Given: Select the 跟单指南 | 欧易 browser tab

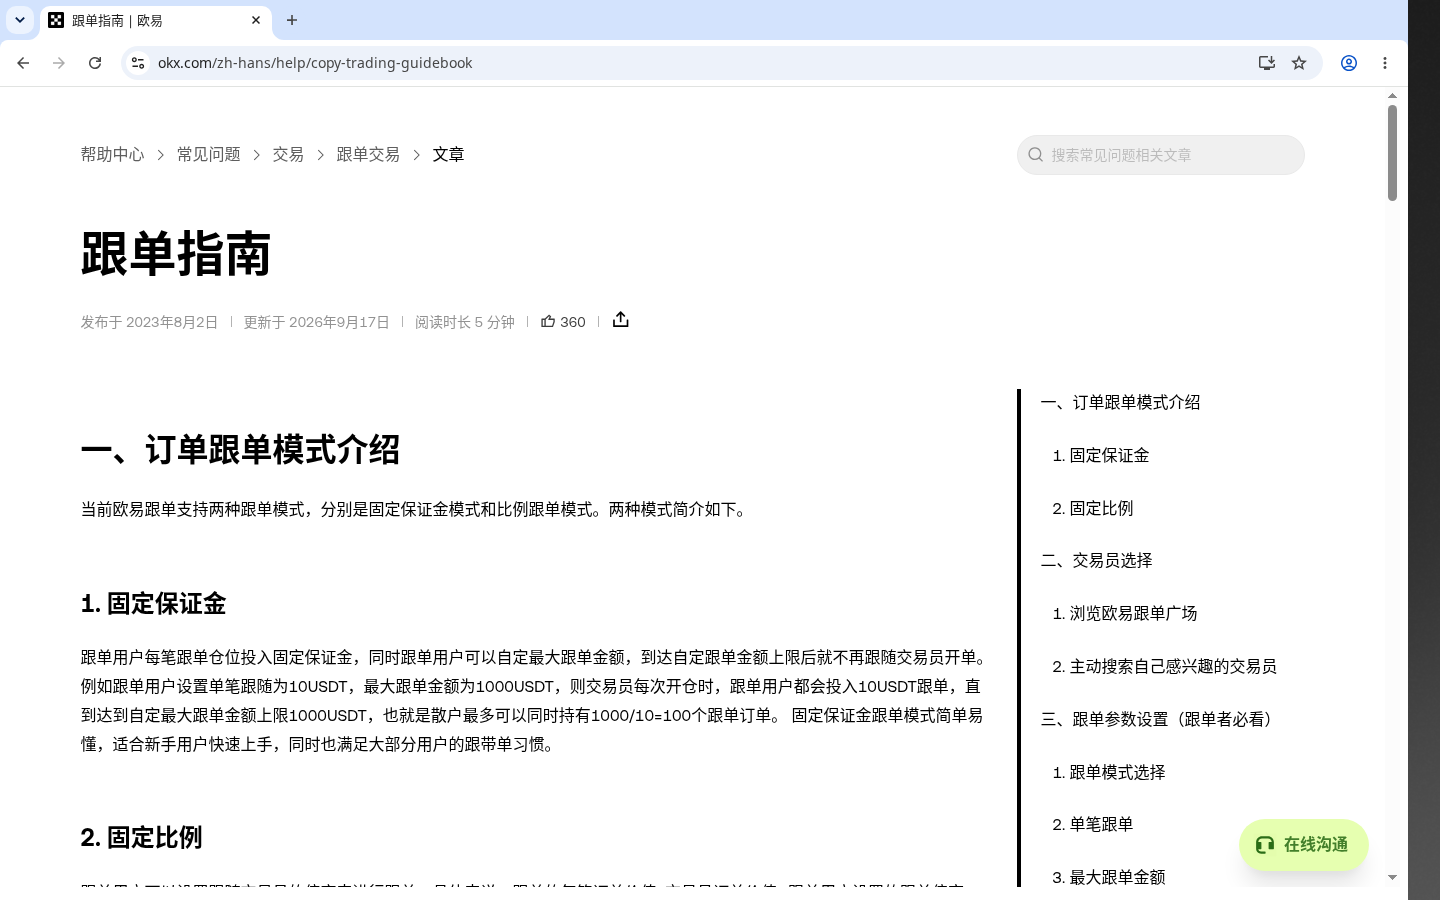Looking at the screenshot, I should (157, 20).
